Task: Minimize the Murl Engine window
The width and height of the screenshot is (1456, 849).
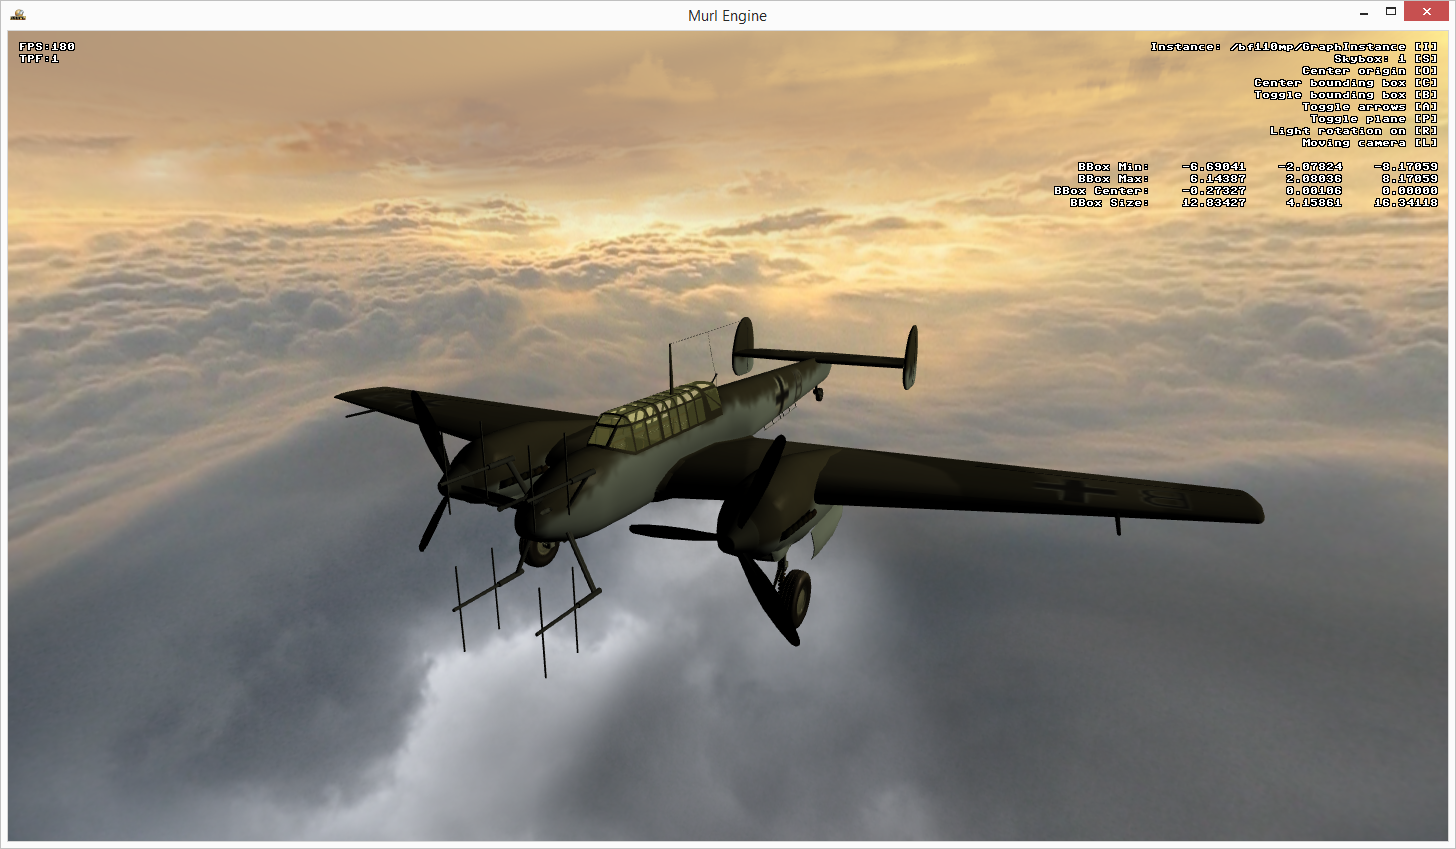Action: point(1365,13)
